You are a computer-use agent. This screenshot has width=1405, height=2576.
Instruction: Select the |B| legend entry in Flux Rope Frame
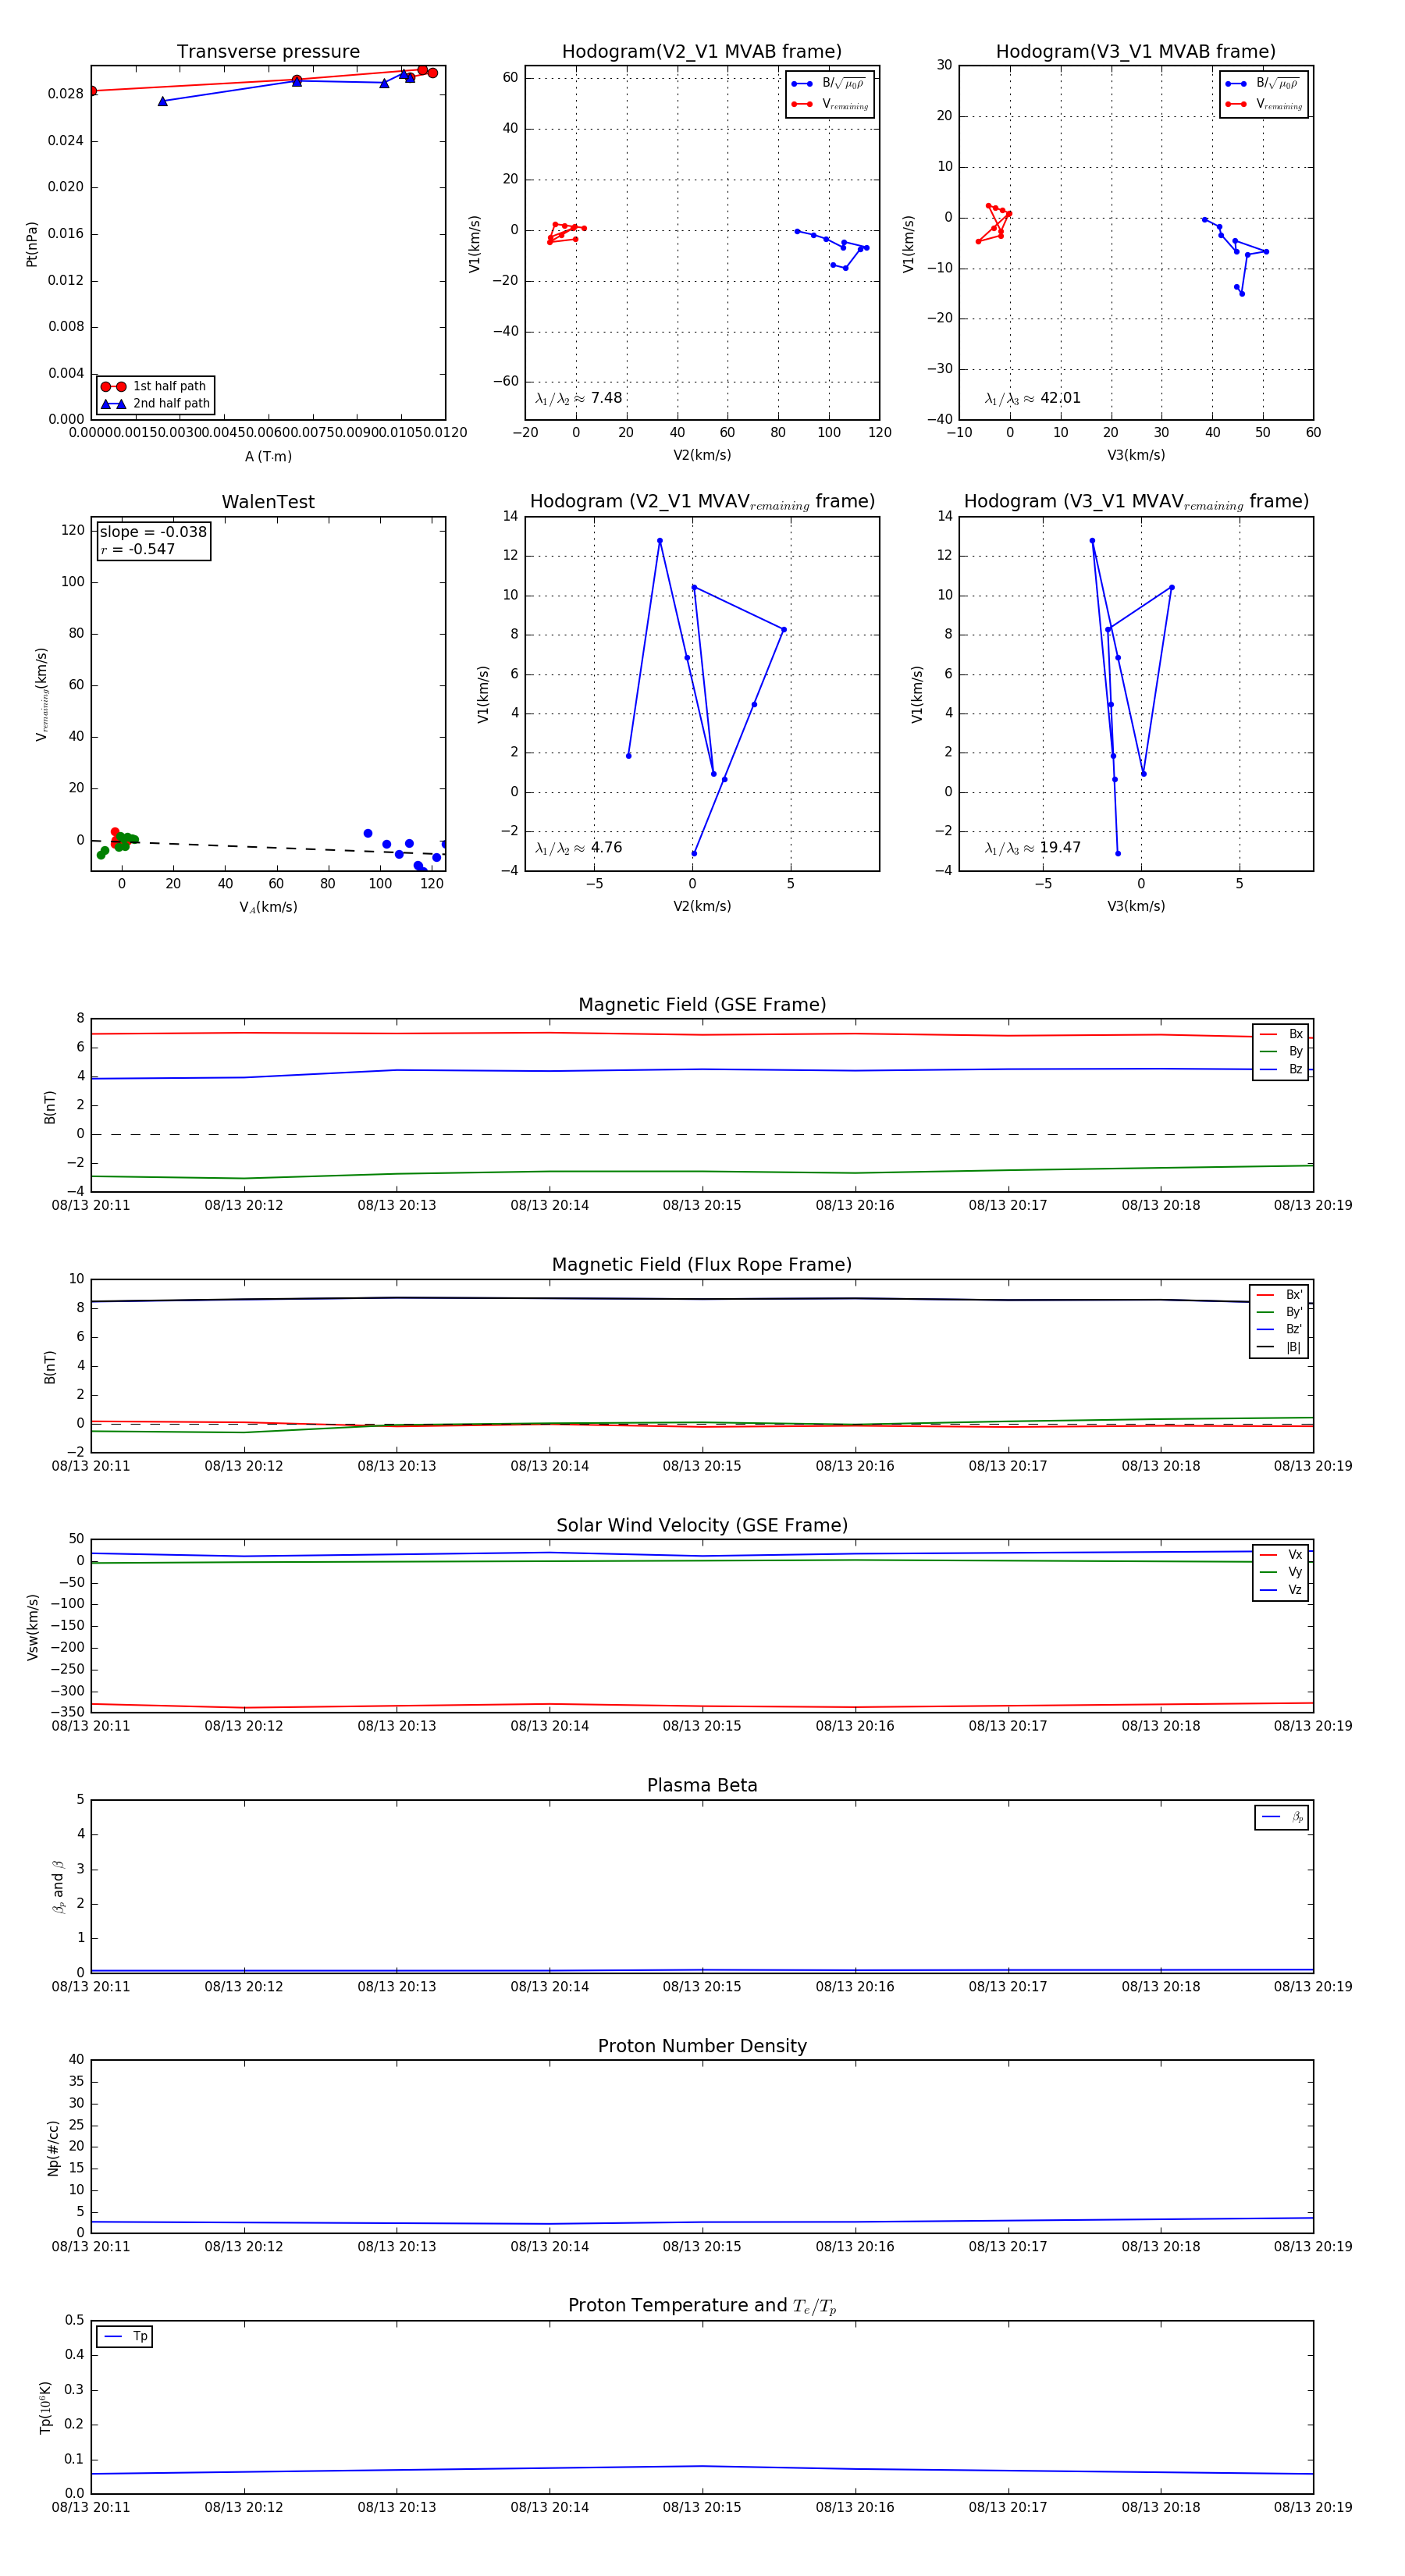(1280, 1347)
